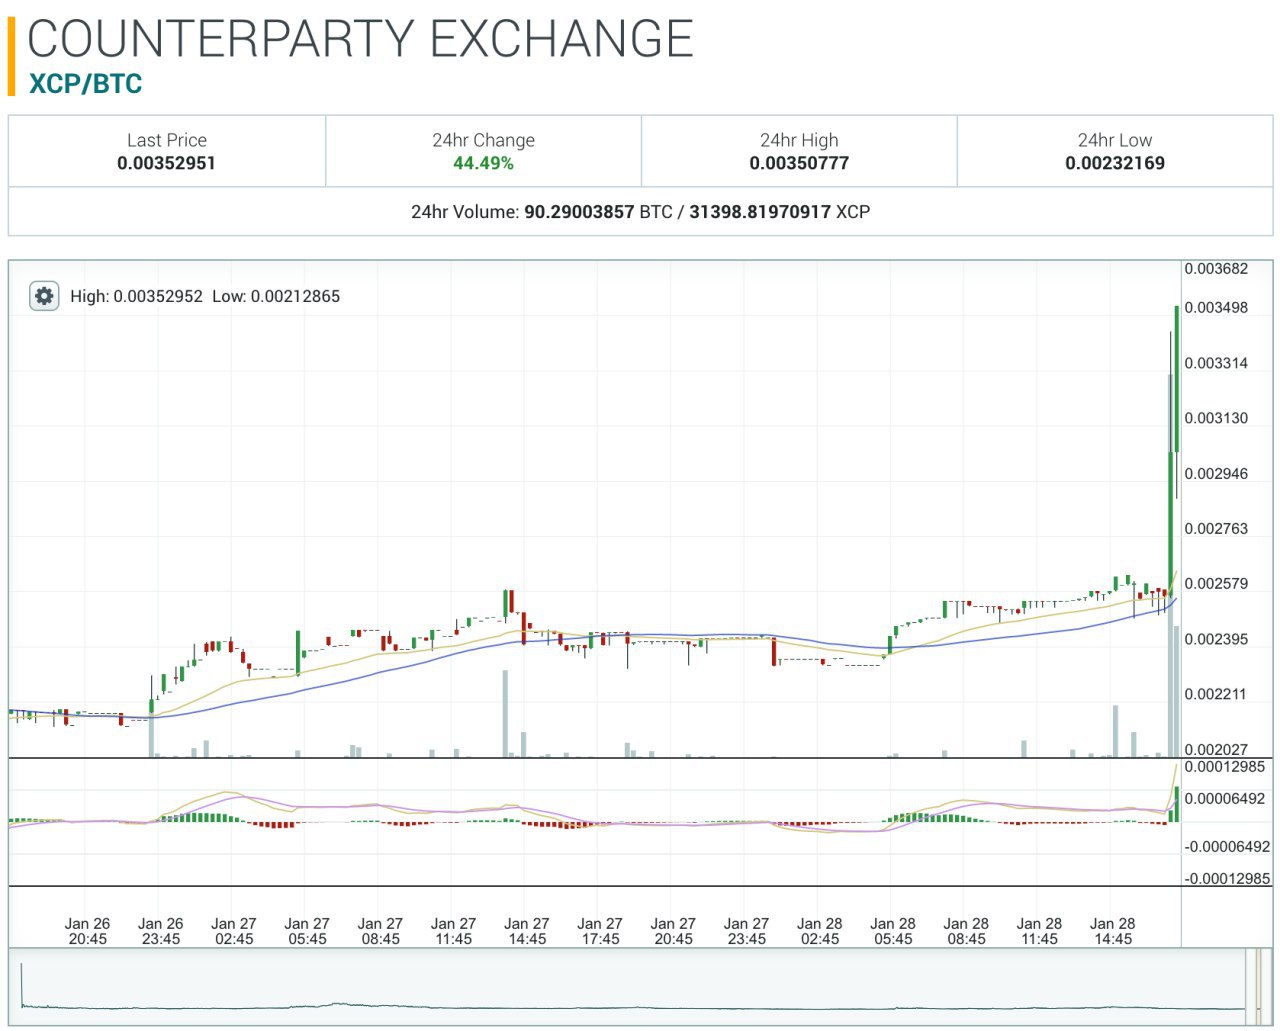Screen dimensions: 1280x1031
Task: Click the Jan 27 11:45 time label
Action: 453,931
